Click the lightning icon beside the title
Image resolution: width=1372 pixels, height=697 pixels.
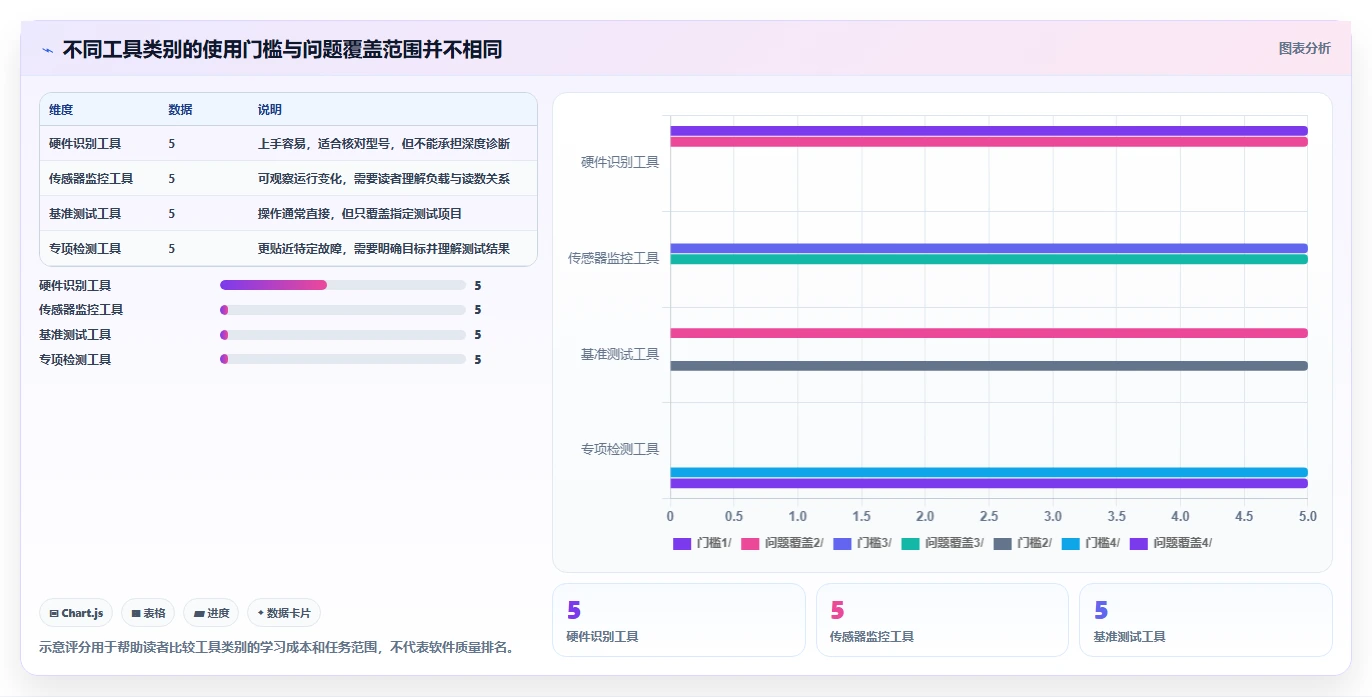point(47,50)
